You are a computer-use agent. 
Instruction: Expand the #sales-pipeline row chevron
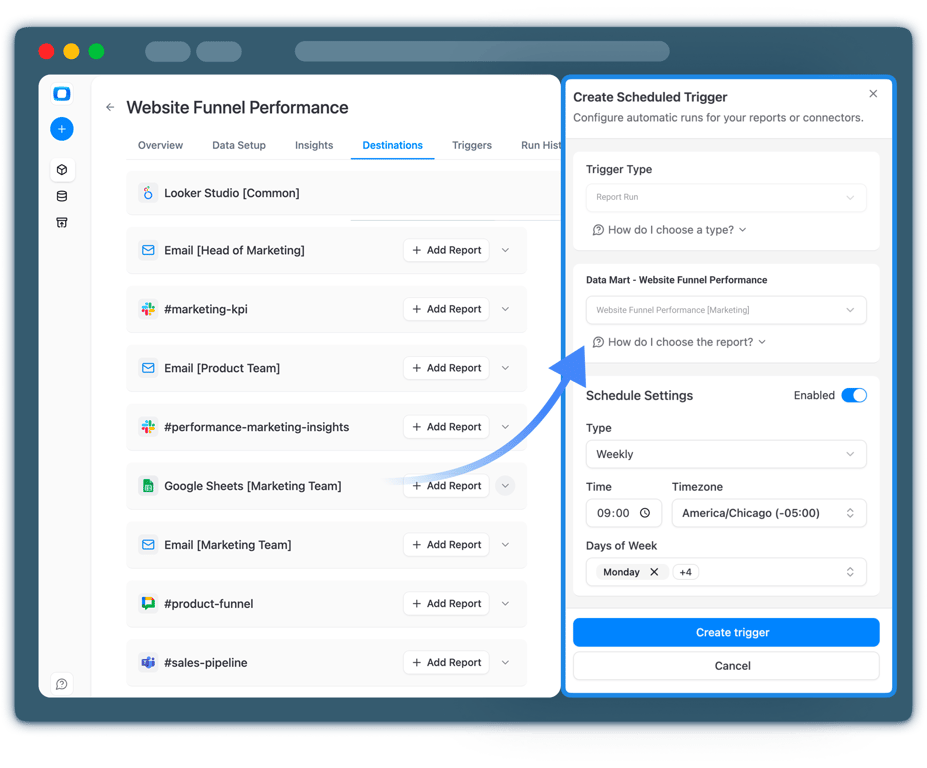tap(505, 662)
